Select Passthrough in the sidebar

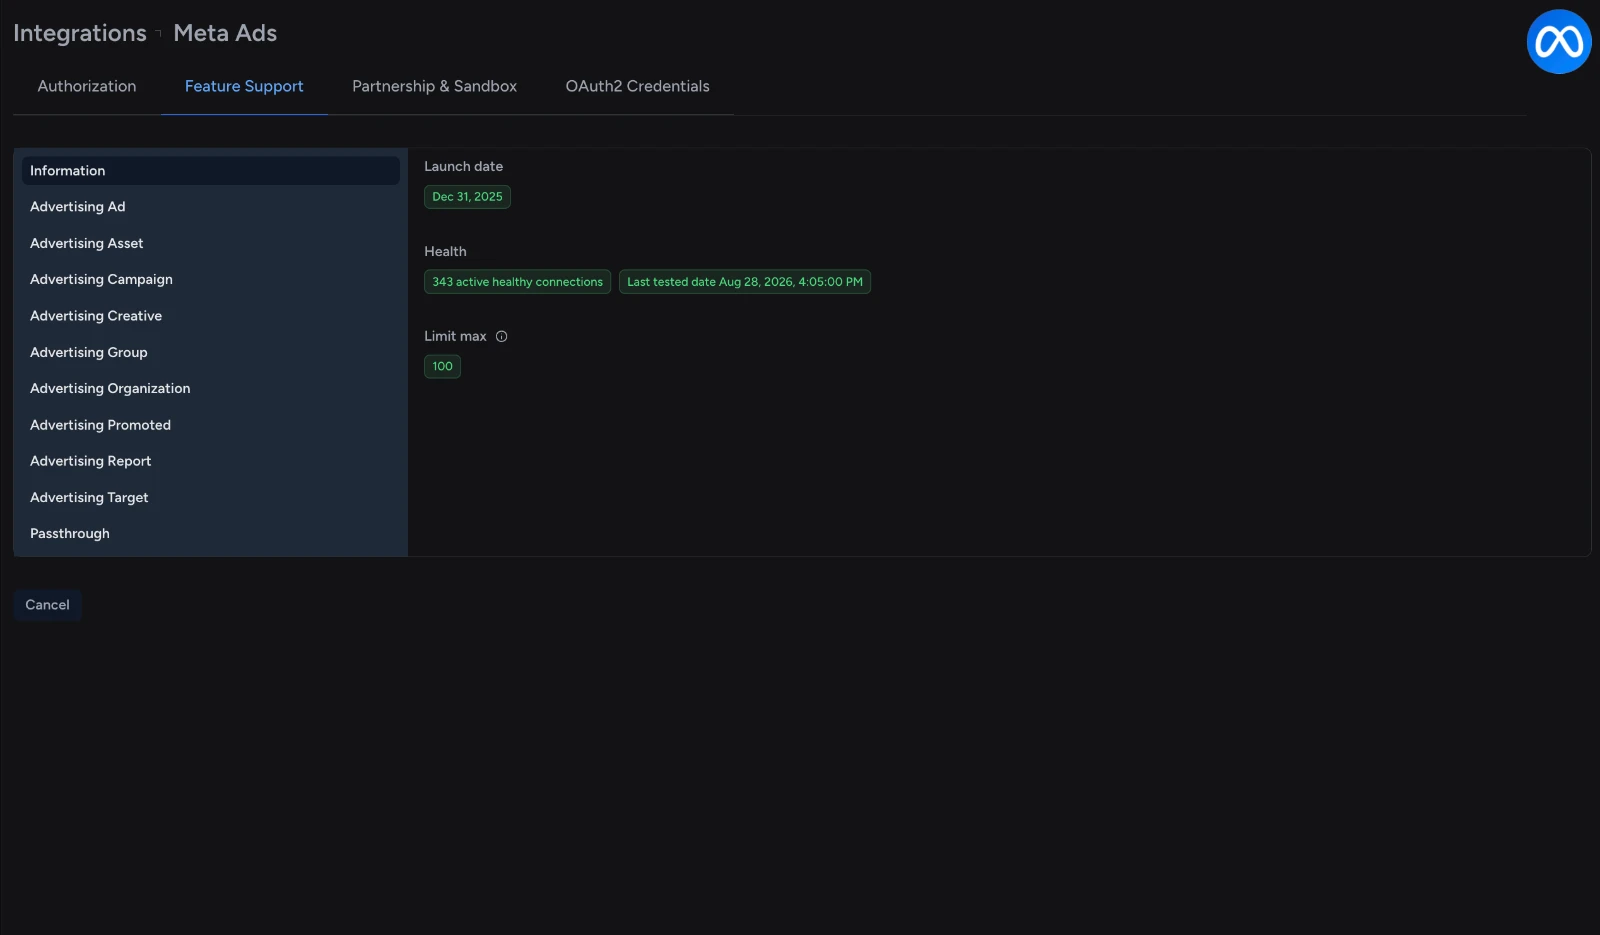(x=211, y=534)
